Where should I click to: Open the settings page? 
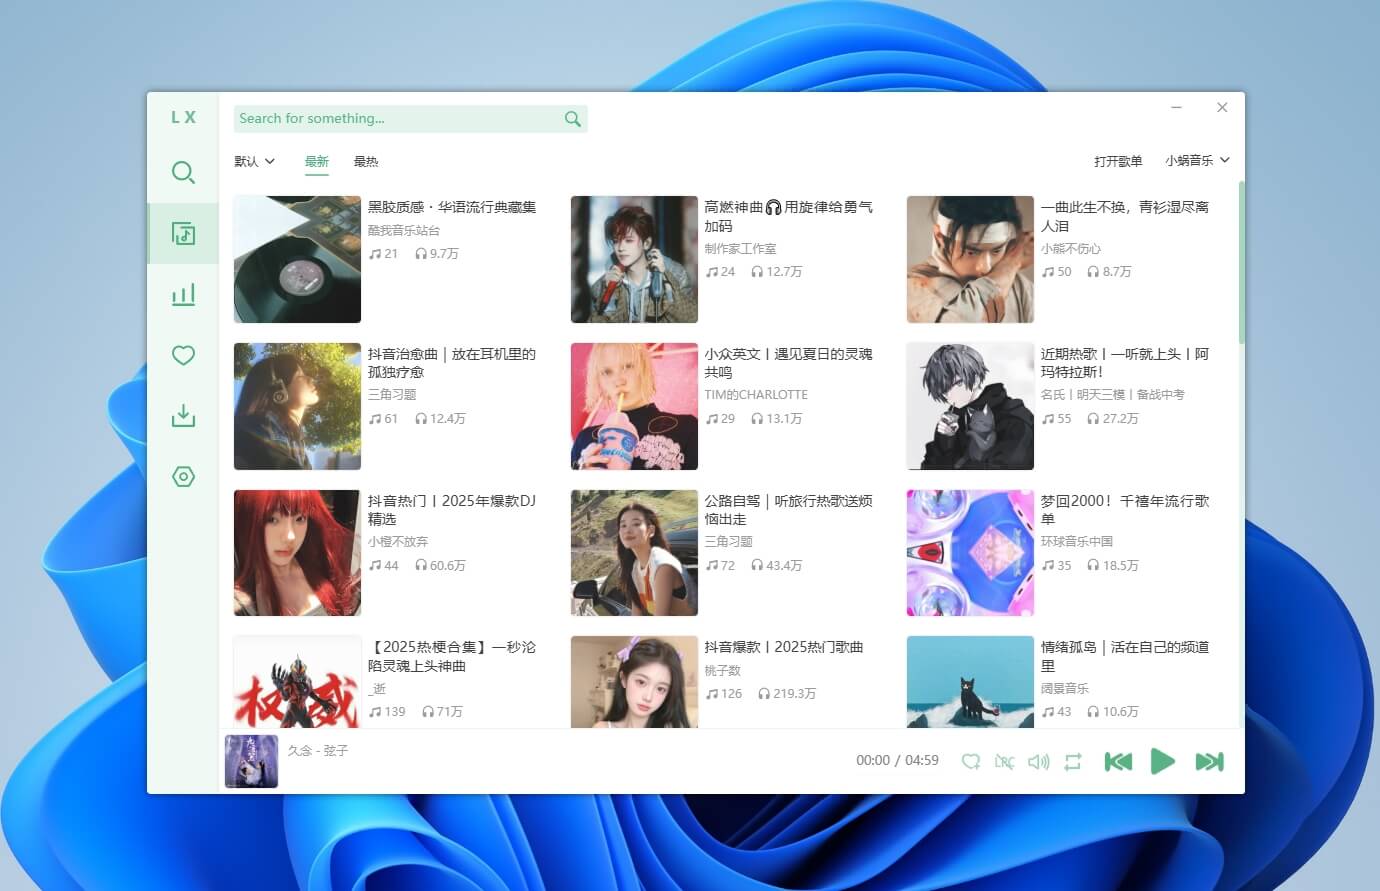click(183, 477)
